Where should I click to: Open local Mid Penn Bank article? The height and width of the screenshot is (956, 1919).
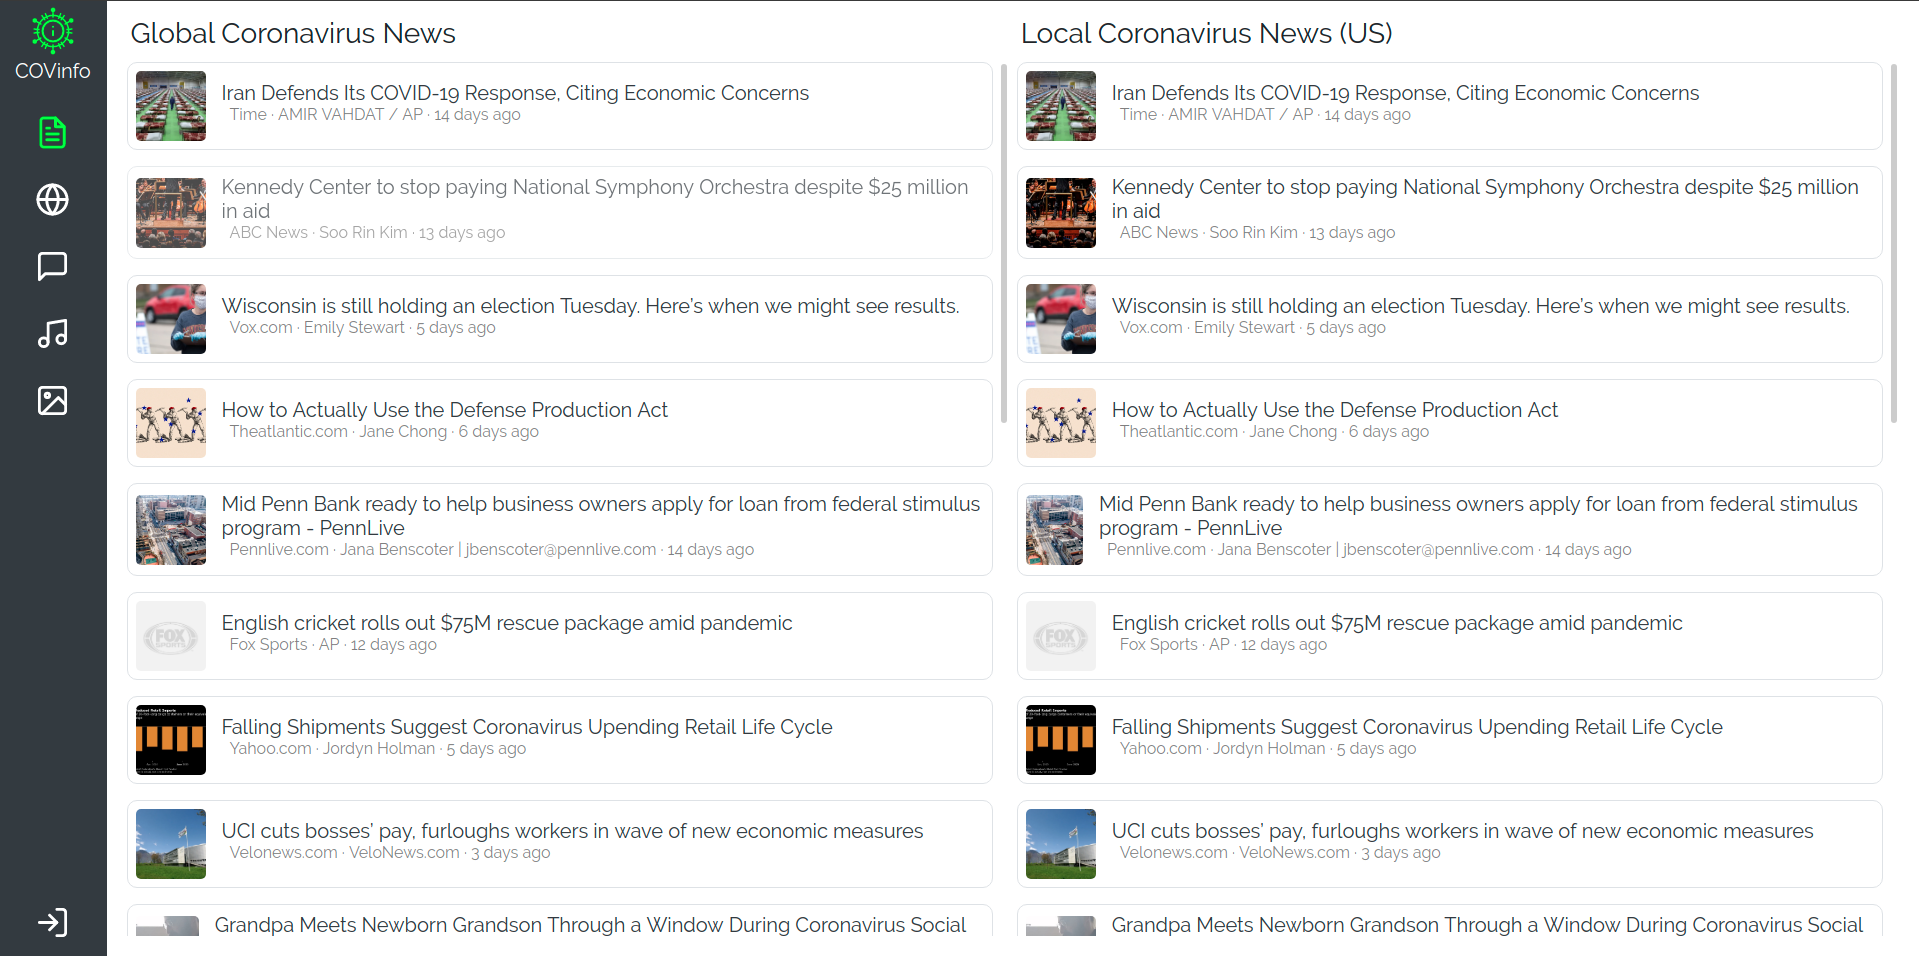pos(1450,529)
